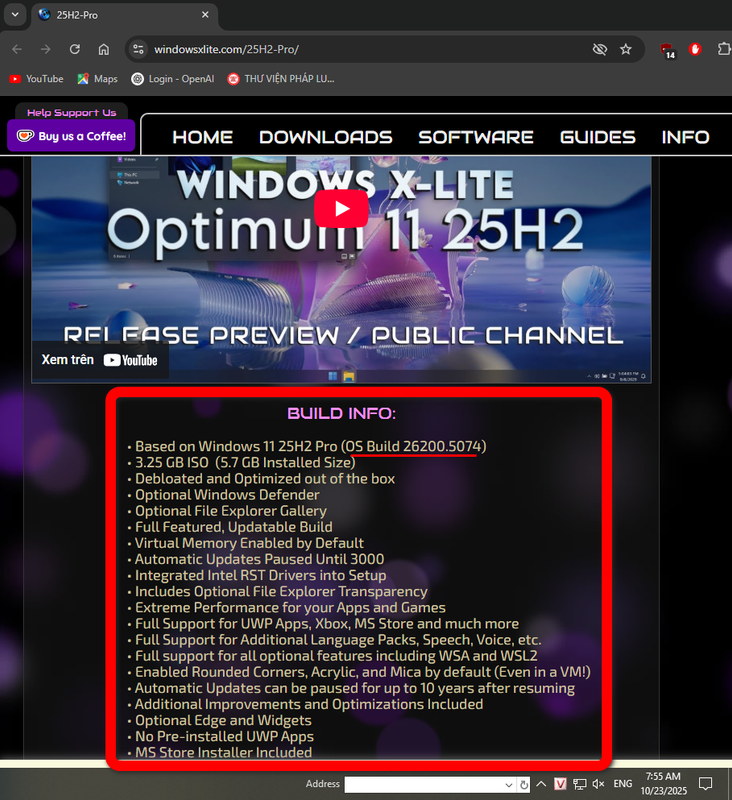Expand the taskbar Address dropdown arrow
Screen dimensions: 732x800
(509, 784)
